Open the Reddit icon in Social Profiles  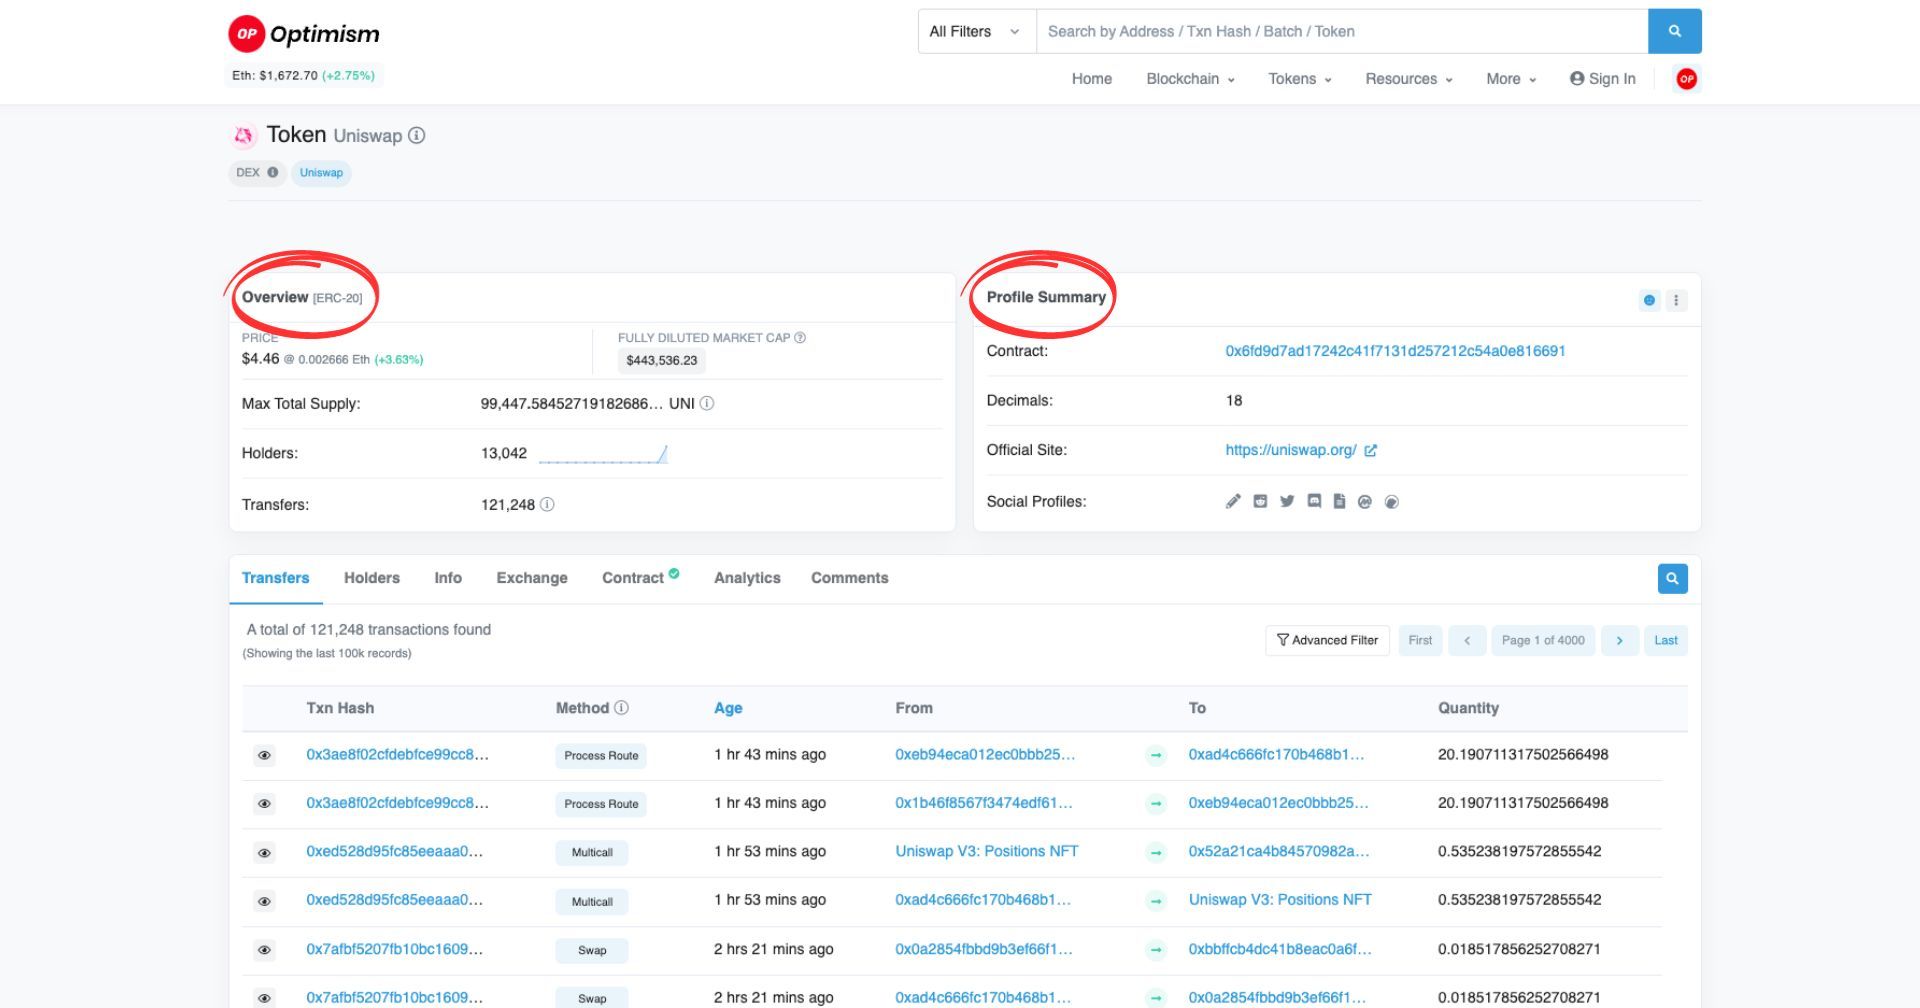tap(1260, 502)
